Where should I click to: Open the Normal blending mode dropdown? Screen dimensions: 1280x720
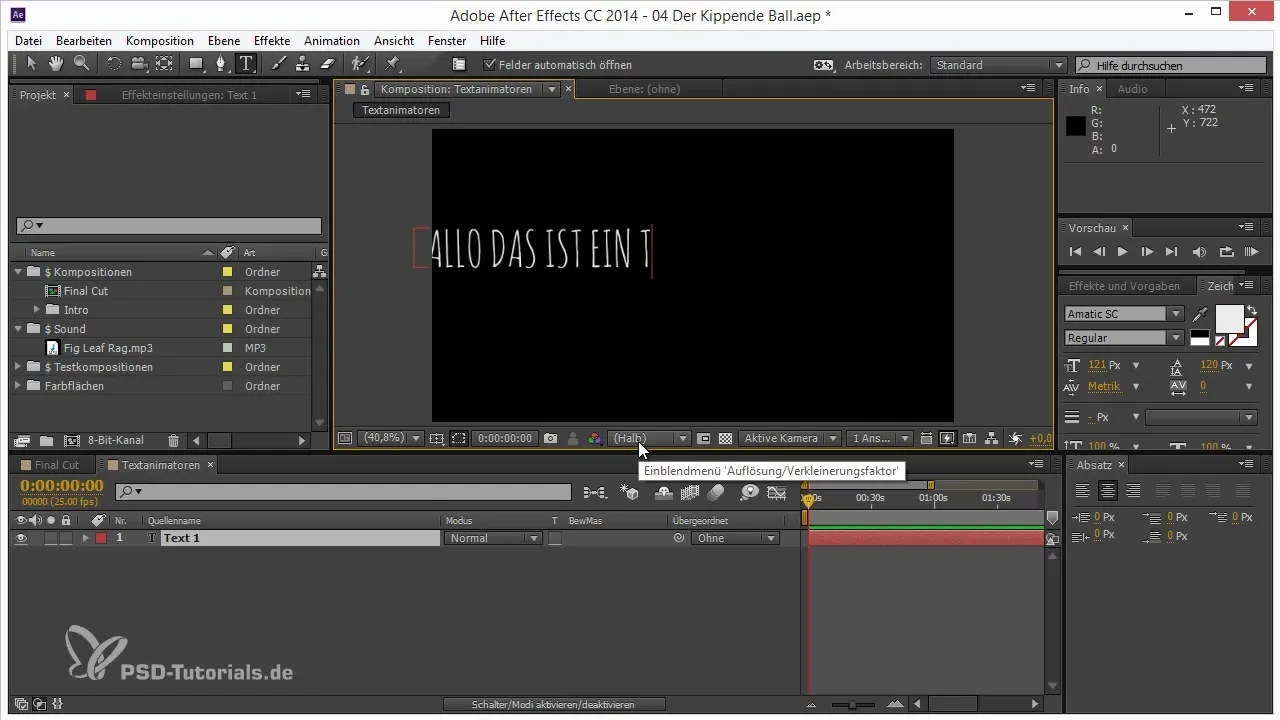click(492, 538)
